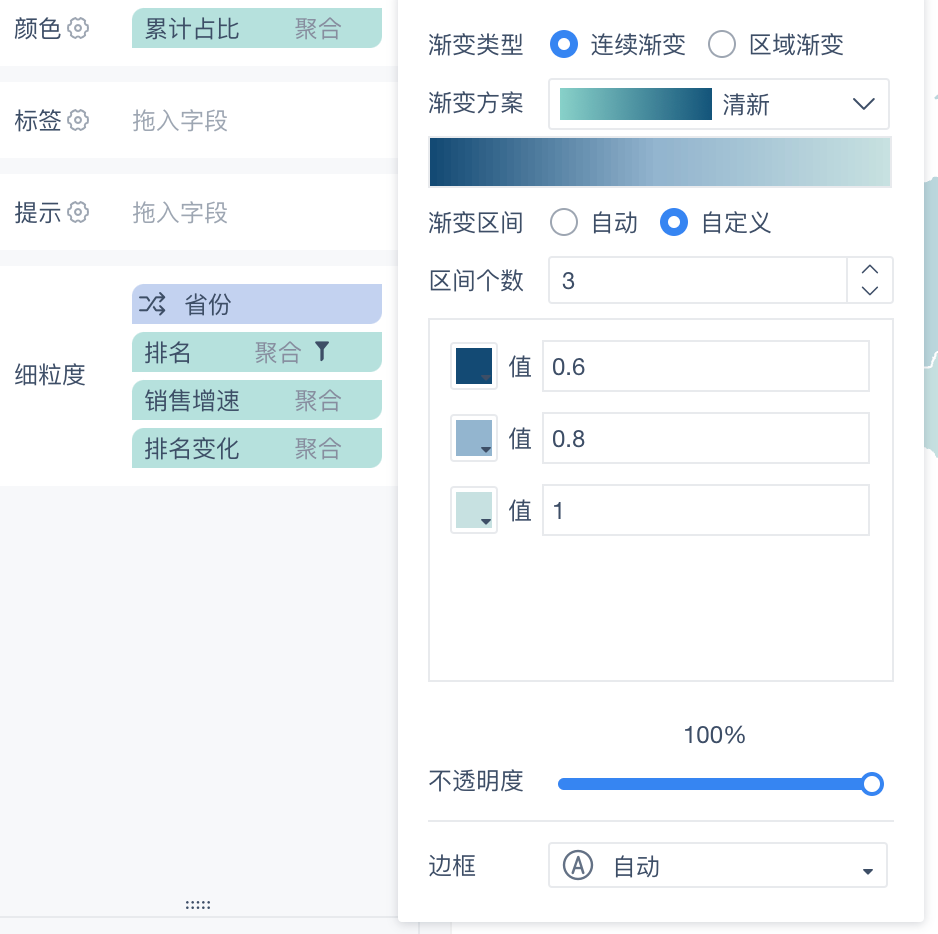Click the shuffle icon on 省份 field
Image resolution: width=938 pixels, height=934 pixels.
pyautogui.click(x=152, y=304)
